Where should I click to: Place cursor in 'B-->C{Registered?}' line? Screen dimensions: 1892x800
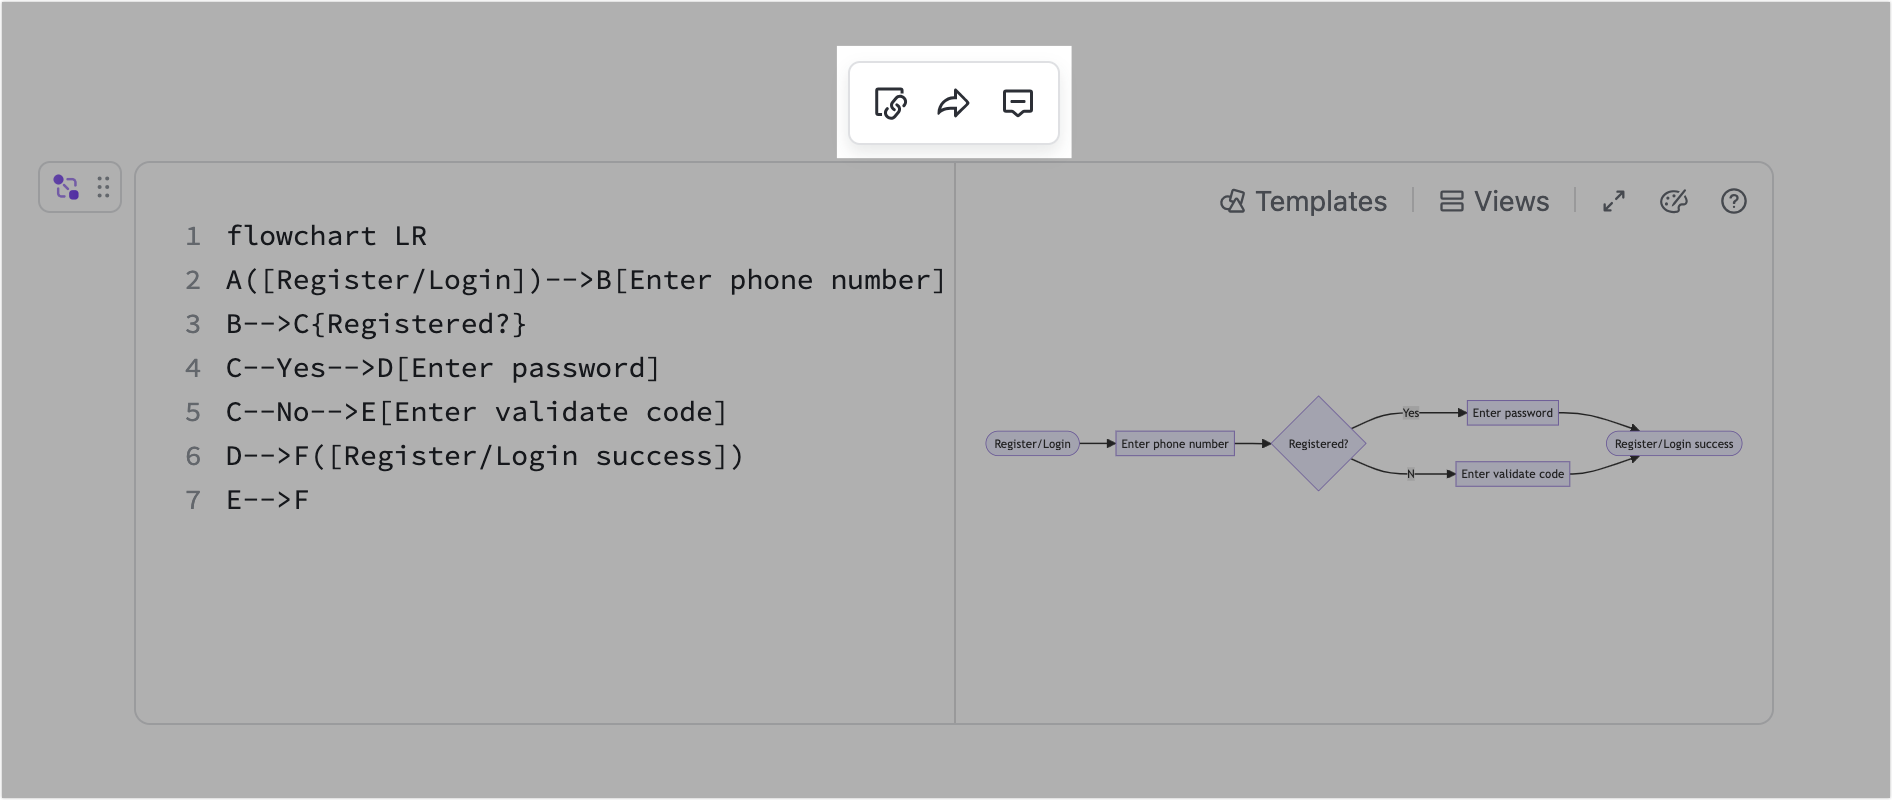click(376, 324)
